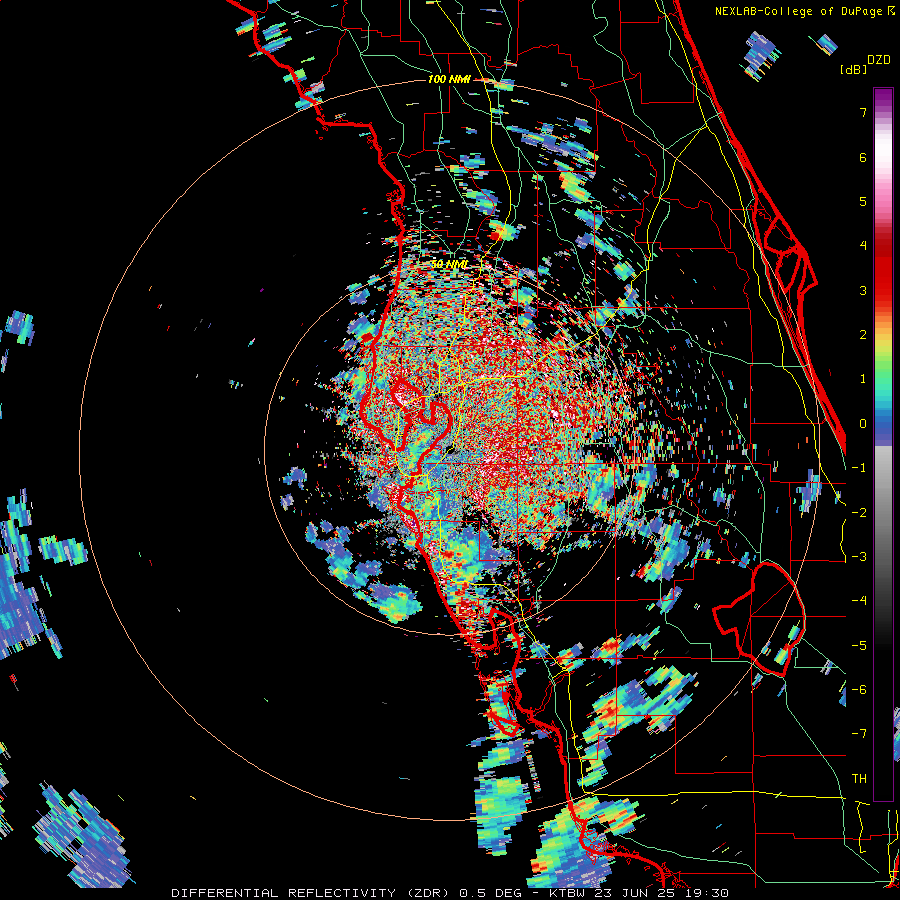This screenshot has height=900, width=900.
Task: Click the DZD legend title
Action: point(879,59)
